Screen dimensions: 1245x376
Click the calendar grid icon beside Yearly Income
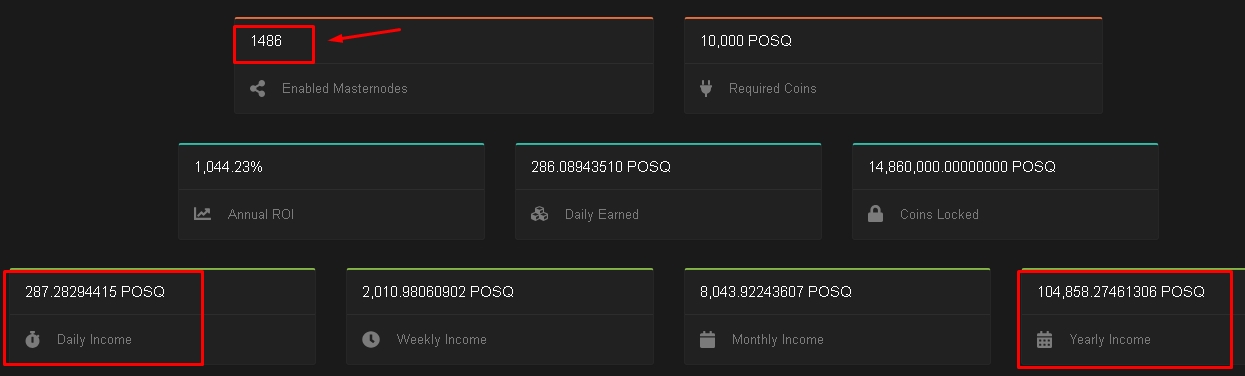tap(1045, 340)
